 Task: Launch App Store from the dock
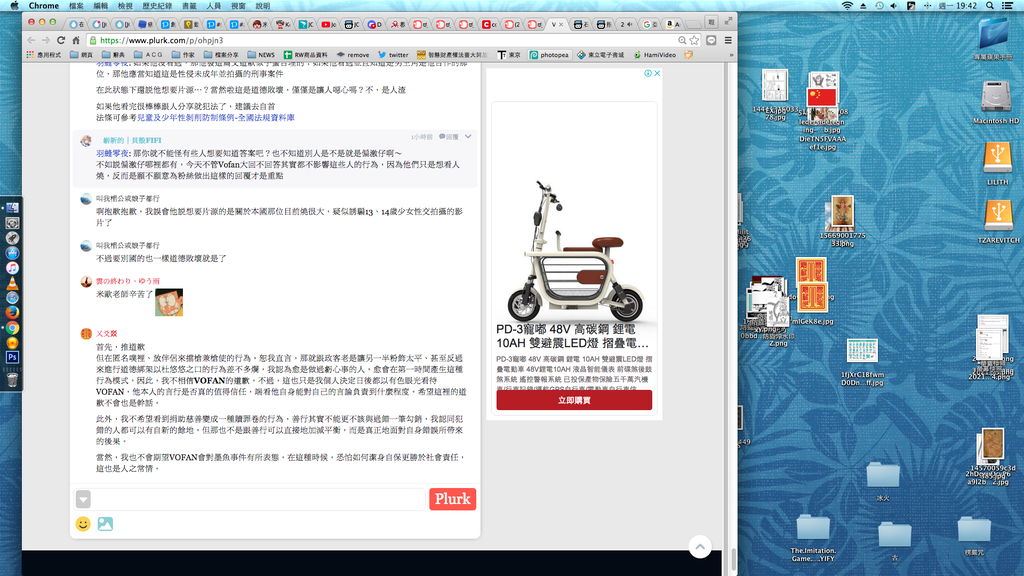click(12, 253)
